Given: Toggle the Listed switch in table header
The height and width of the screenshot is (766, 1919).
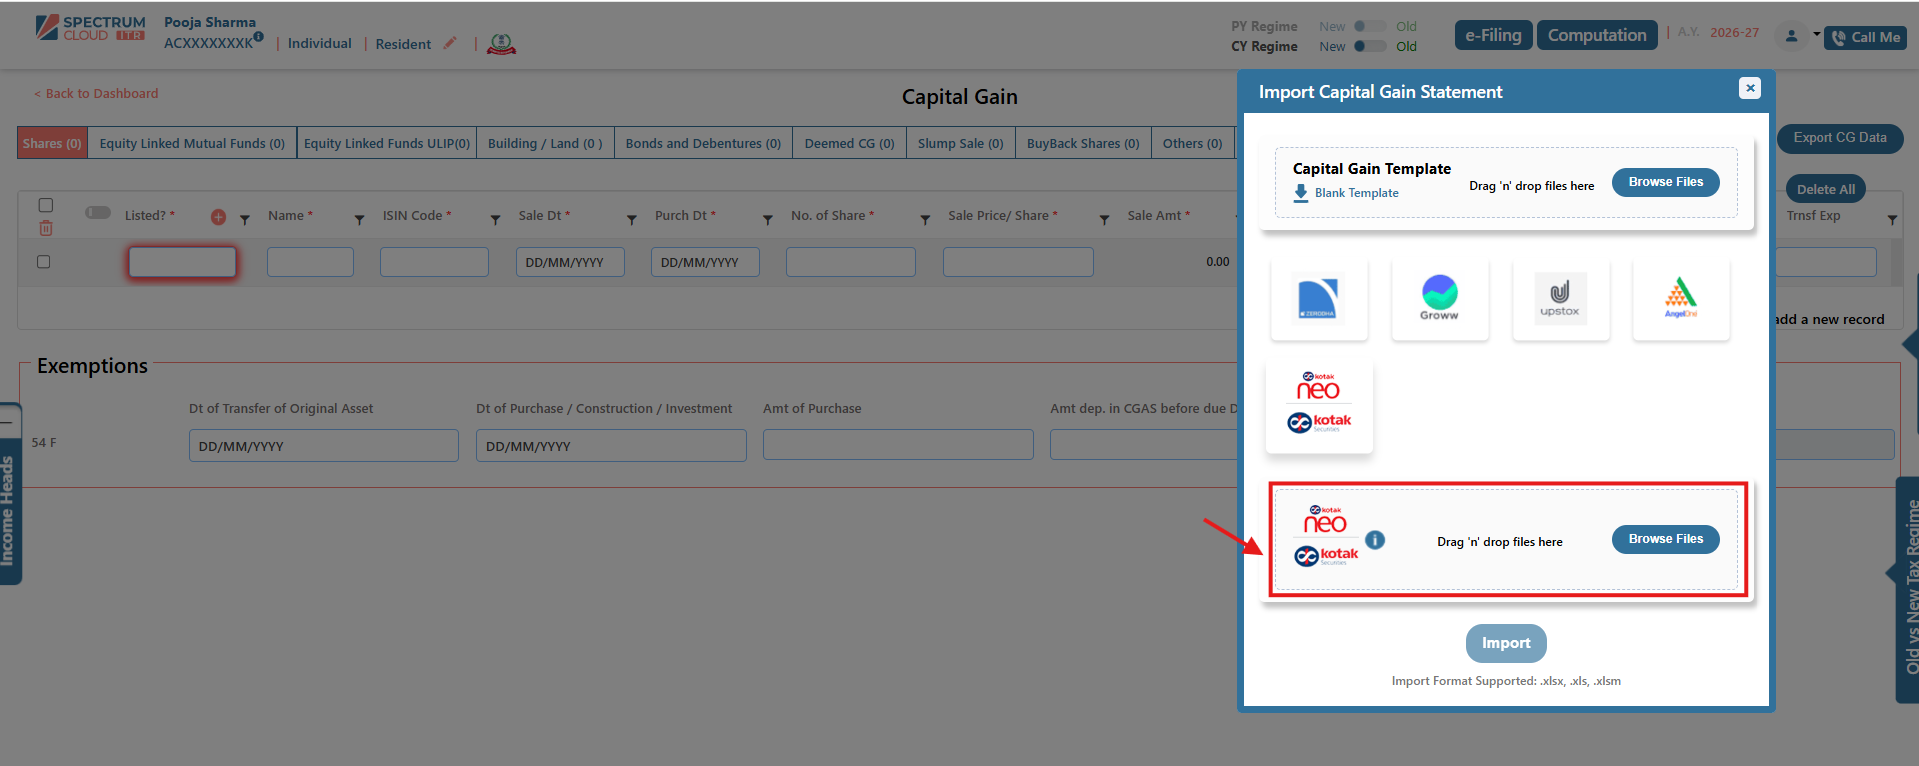Looking at the screenshot, I should click(98, 213).
